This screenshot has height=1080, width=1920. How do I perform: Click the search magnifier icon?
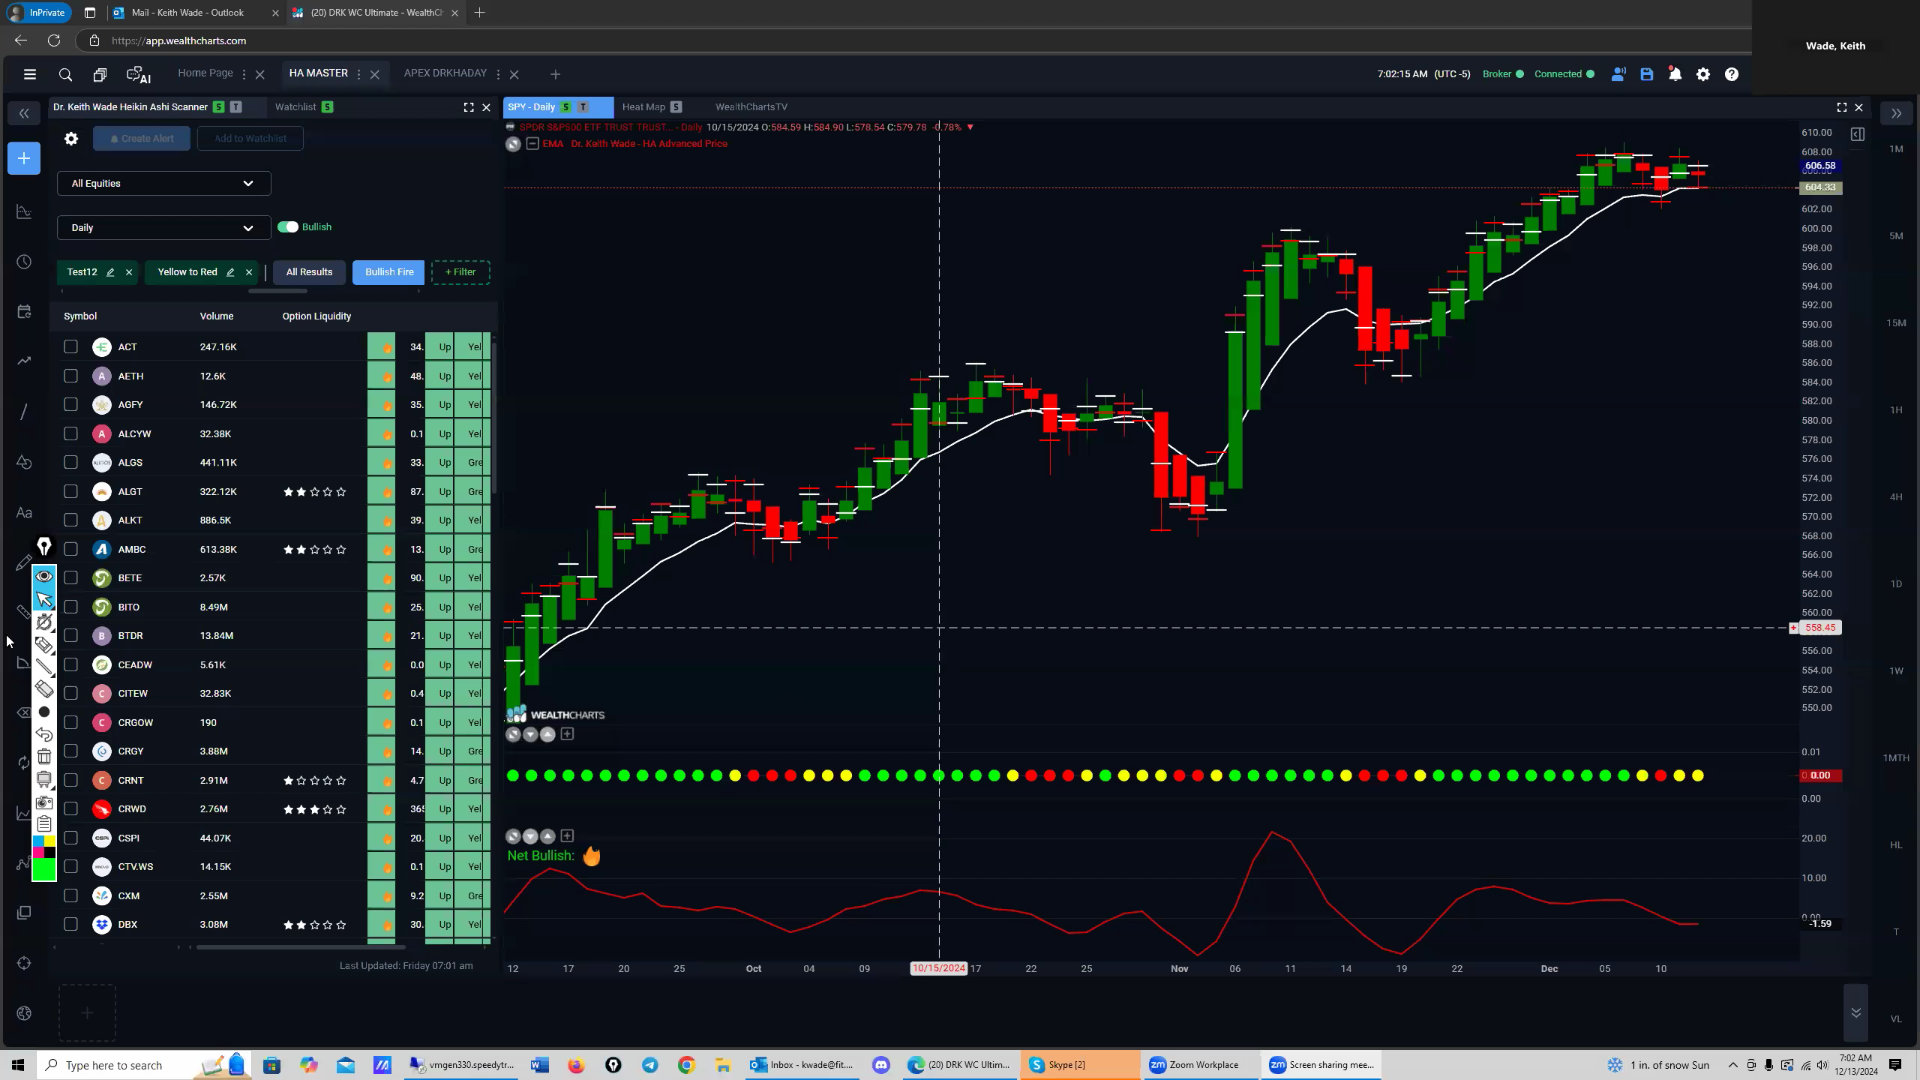[65, 74]
